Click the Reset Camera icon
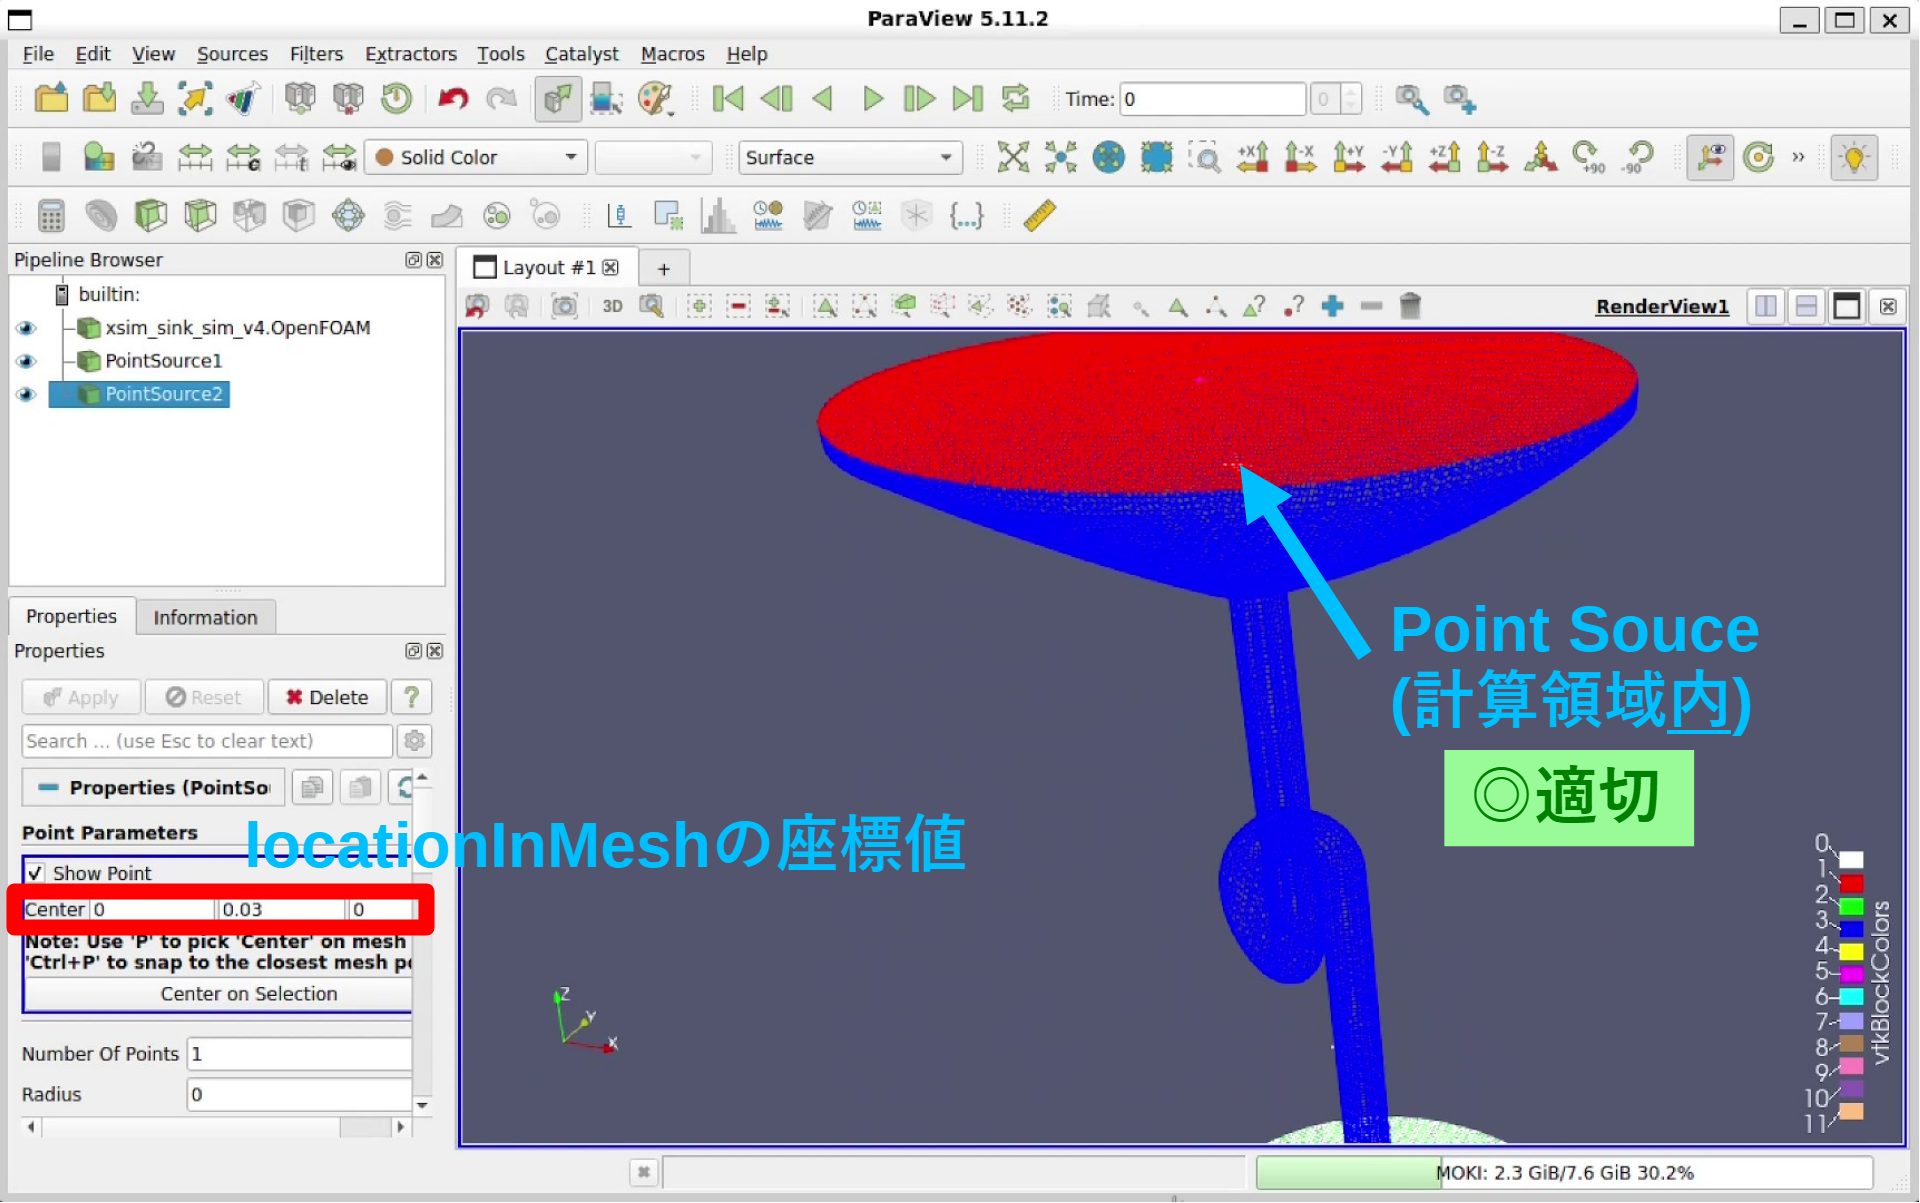1920x1203 pixels. tap(1012, 157)
